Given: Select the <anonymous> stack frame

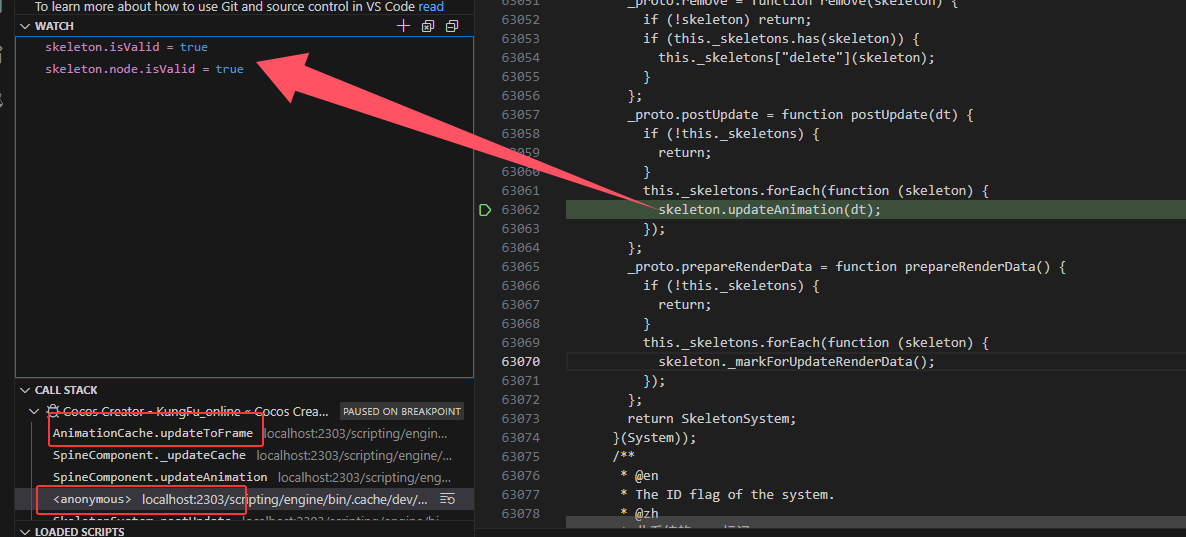Looking at the screenshot, I should (244, 499).
